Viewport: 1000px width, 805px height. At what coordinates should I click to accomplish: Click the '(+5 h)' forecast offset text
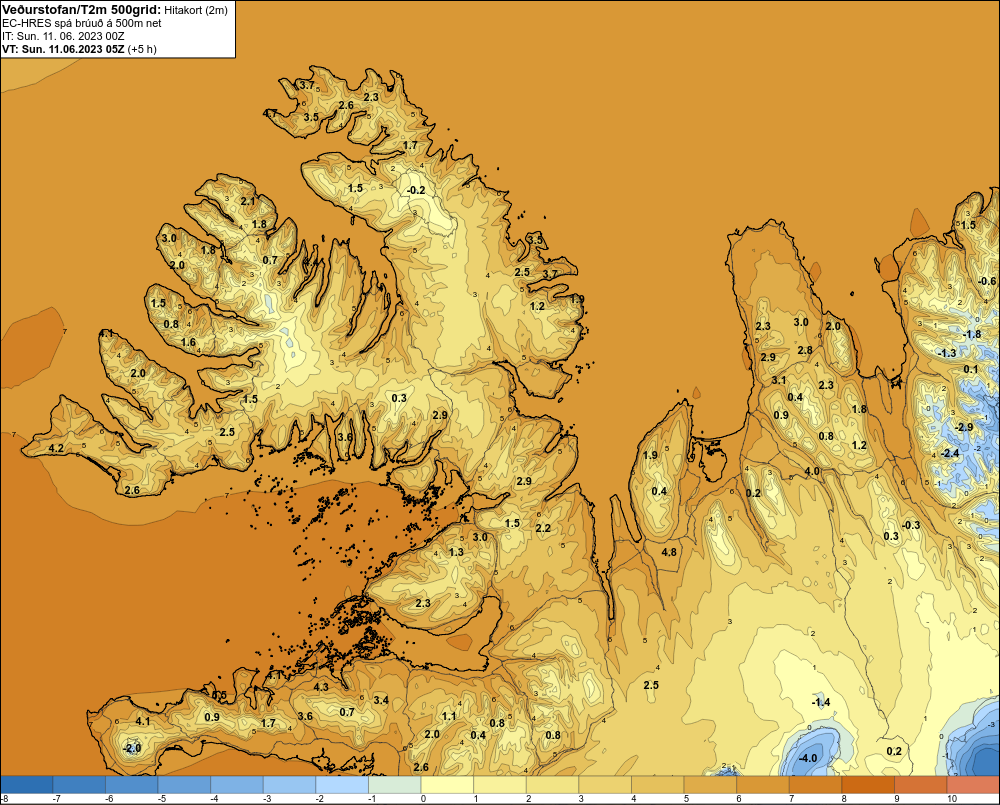(x=142, y=49)
